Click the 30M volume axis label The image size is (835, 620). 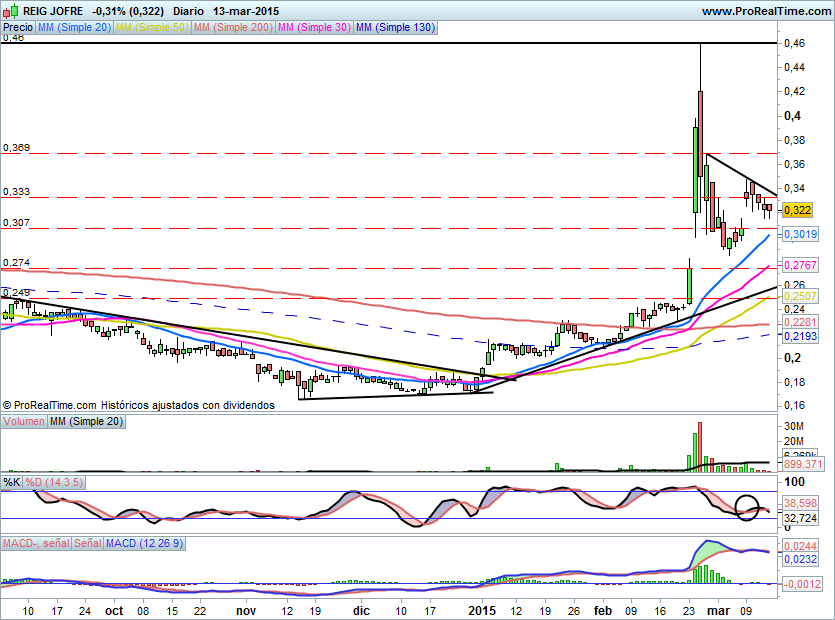[x=793, y=426]
